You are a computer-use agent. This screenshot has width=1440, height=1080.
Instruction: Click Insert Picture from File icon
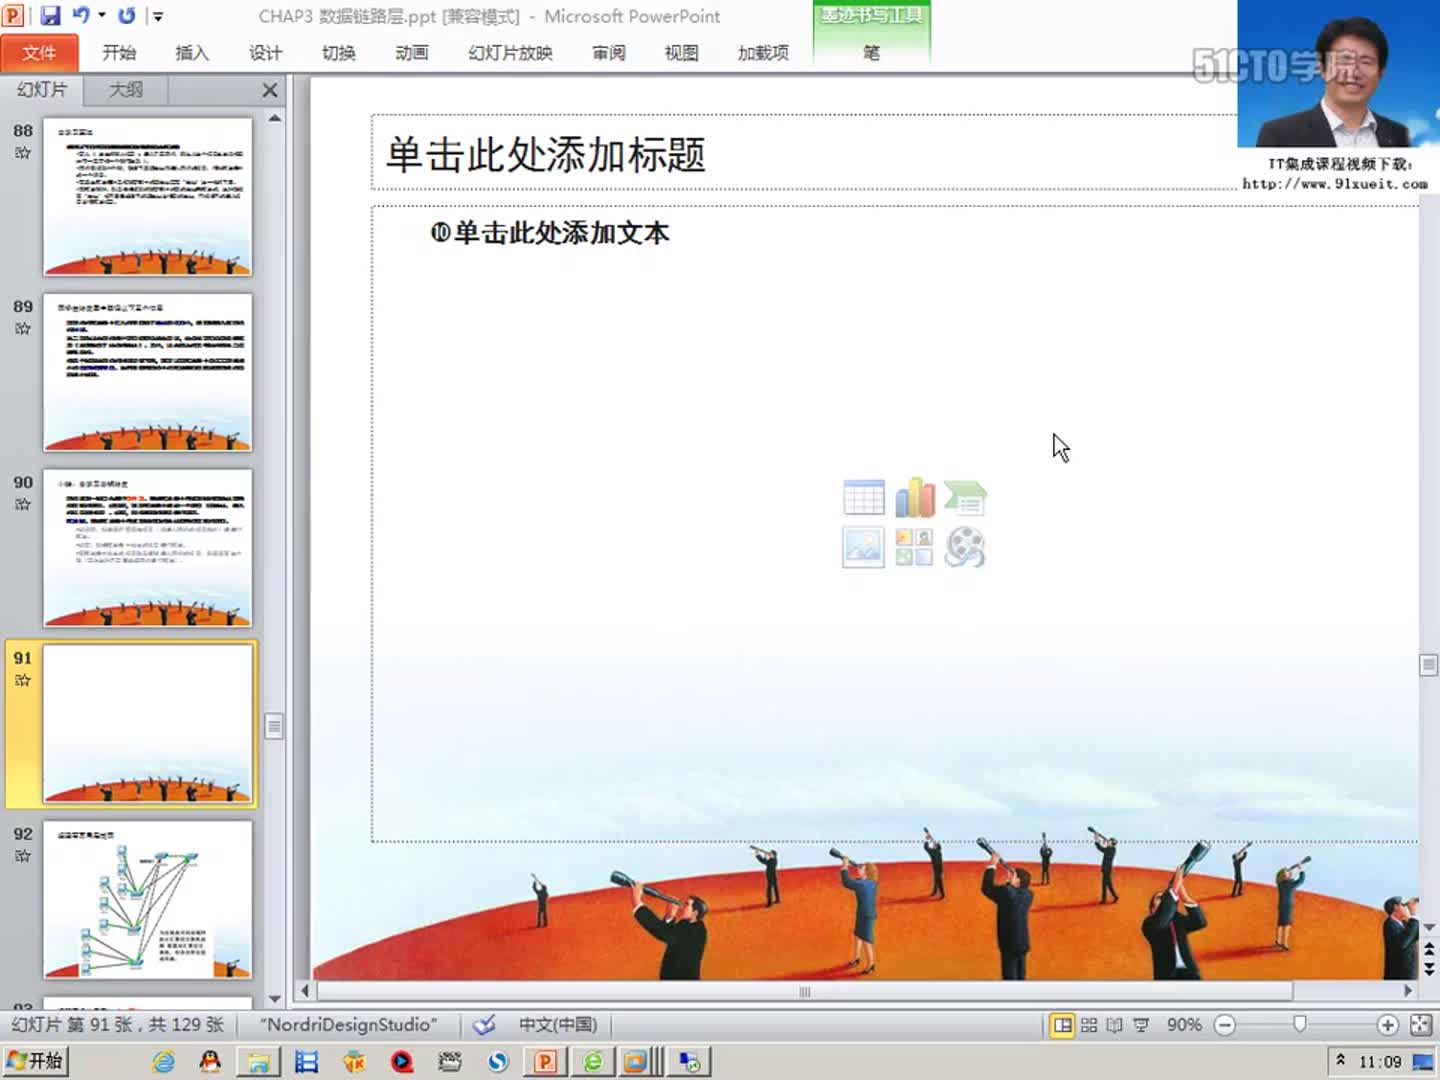(864, 548)
